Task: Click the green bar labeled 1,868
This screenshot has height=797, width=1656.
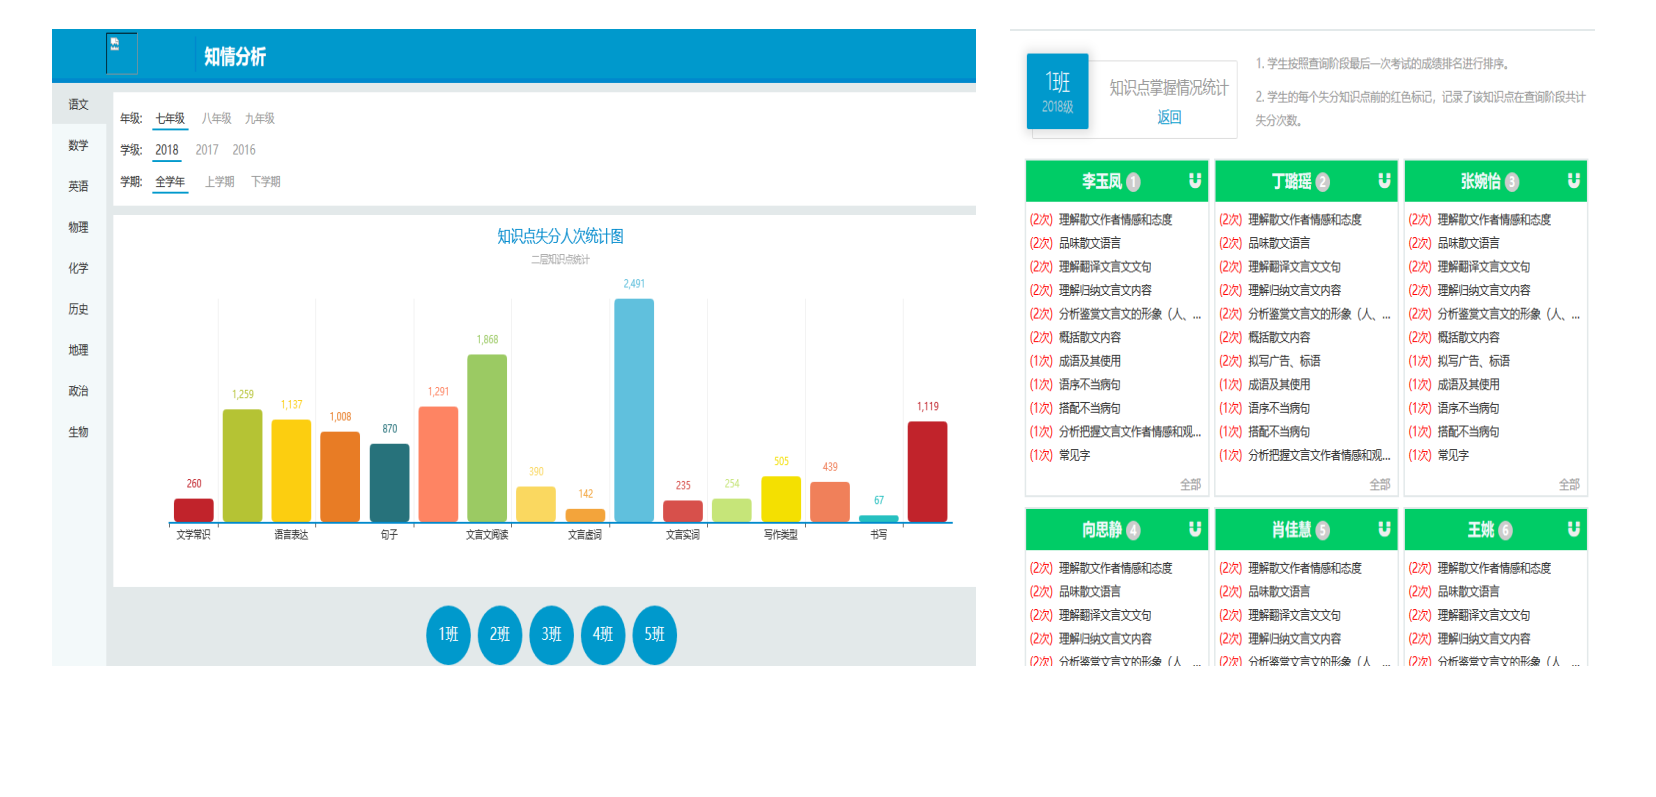Action: 487,438
